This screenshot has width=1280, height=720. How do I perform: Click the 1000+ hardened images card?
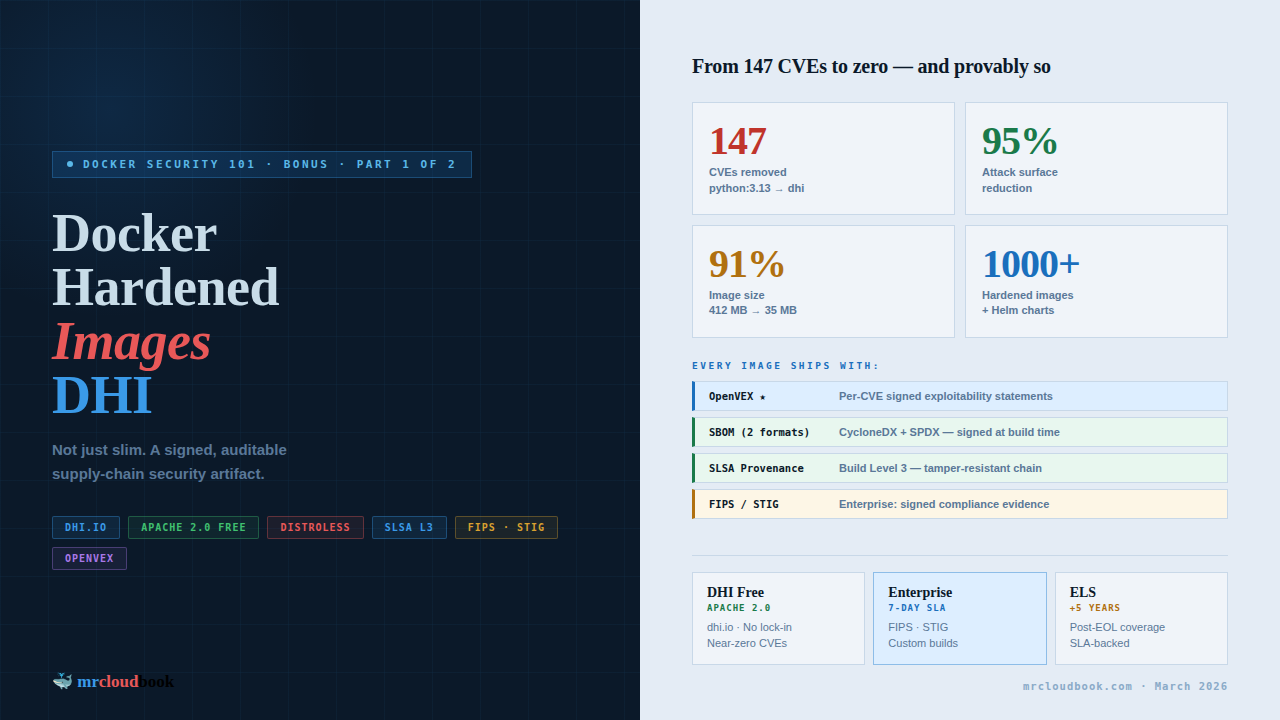(1096, 281)
